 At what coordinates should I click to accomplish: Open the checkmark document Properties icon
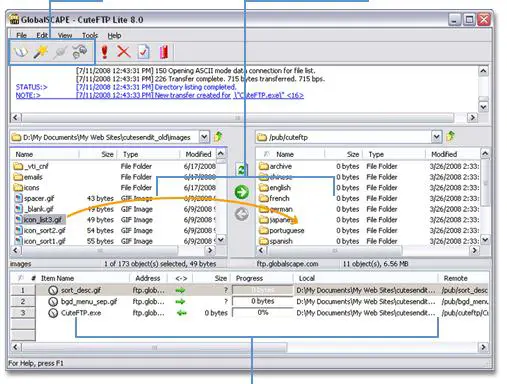tap(143, 52)
